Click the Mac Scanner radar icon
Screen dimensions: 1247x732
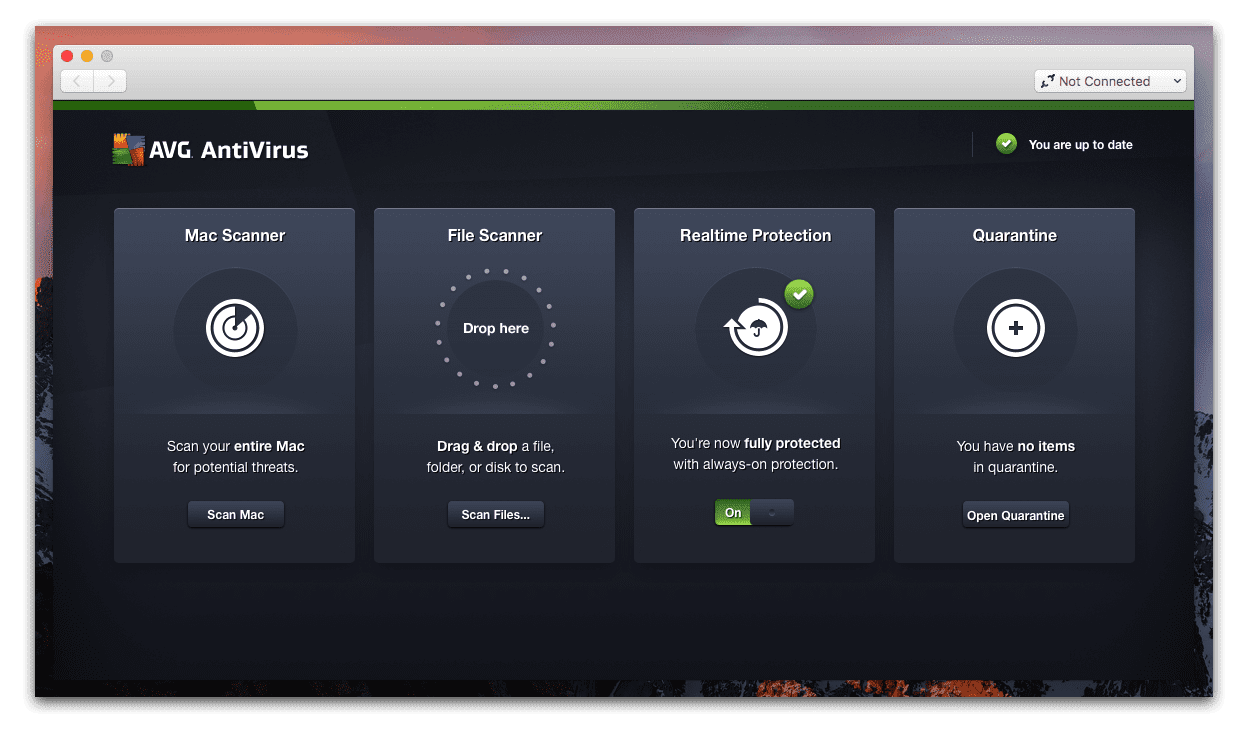tap(235, 328)
